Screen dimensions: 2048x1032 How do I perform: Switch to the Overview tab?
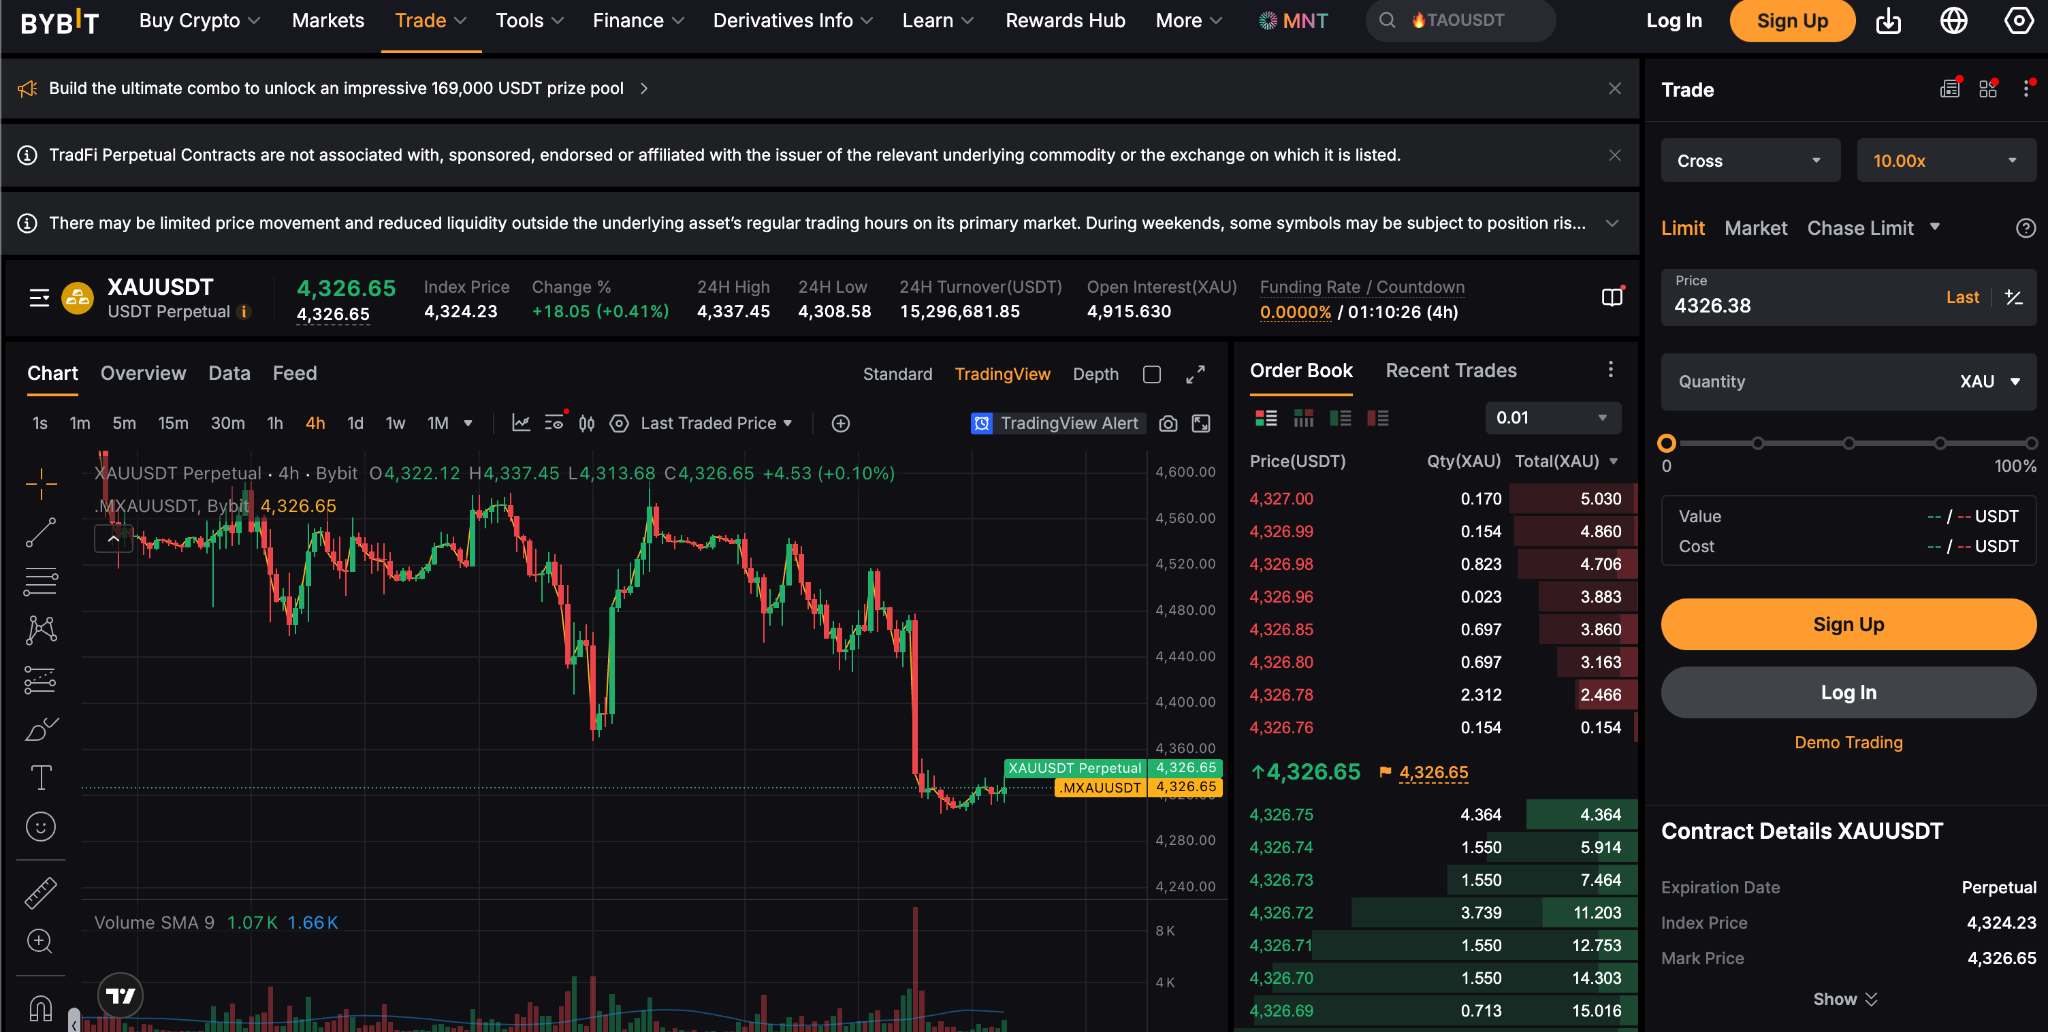click(x=143, y=373)
